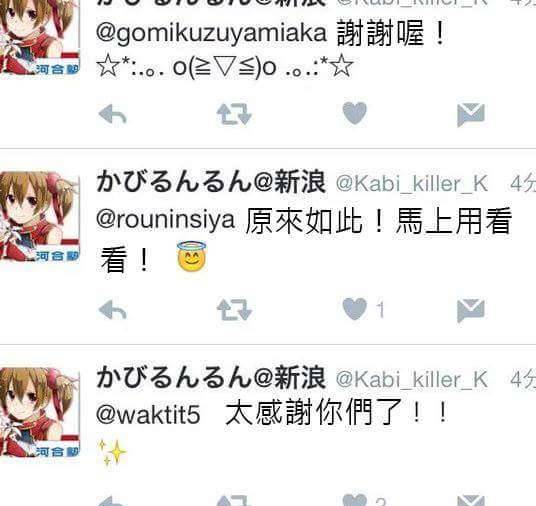Send the @gomikuzuyamiaka tweet via direct message
Screen dimensions: 536x506
(471, 115)
